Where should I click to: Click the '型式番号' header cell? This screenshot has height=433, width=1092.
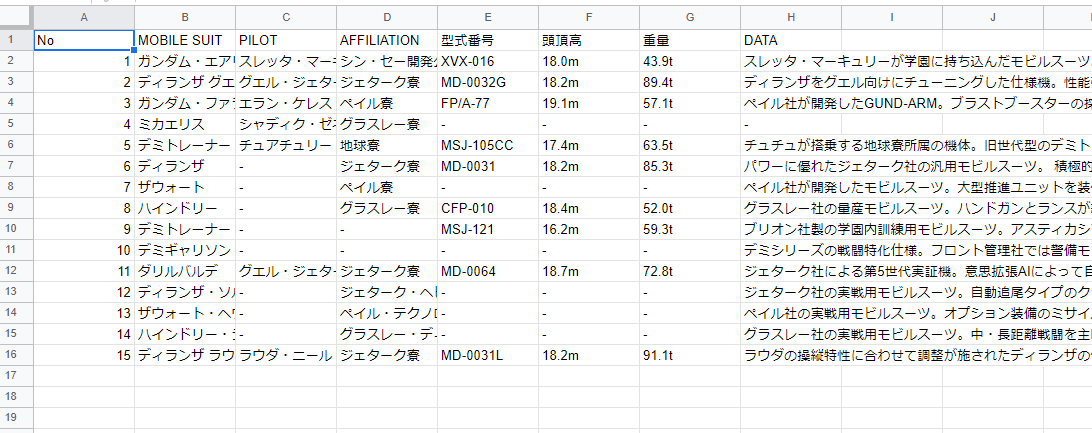click(488, 40)
